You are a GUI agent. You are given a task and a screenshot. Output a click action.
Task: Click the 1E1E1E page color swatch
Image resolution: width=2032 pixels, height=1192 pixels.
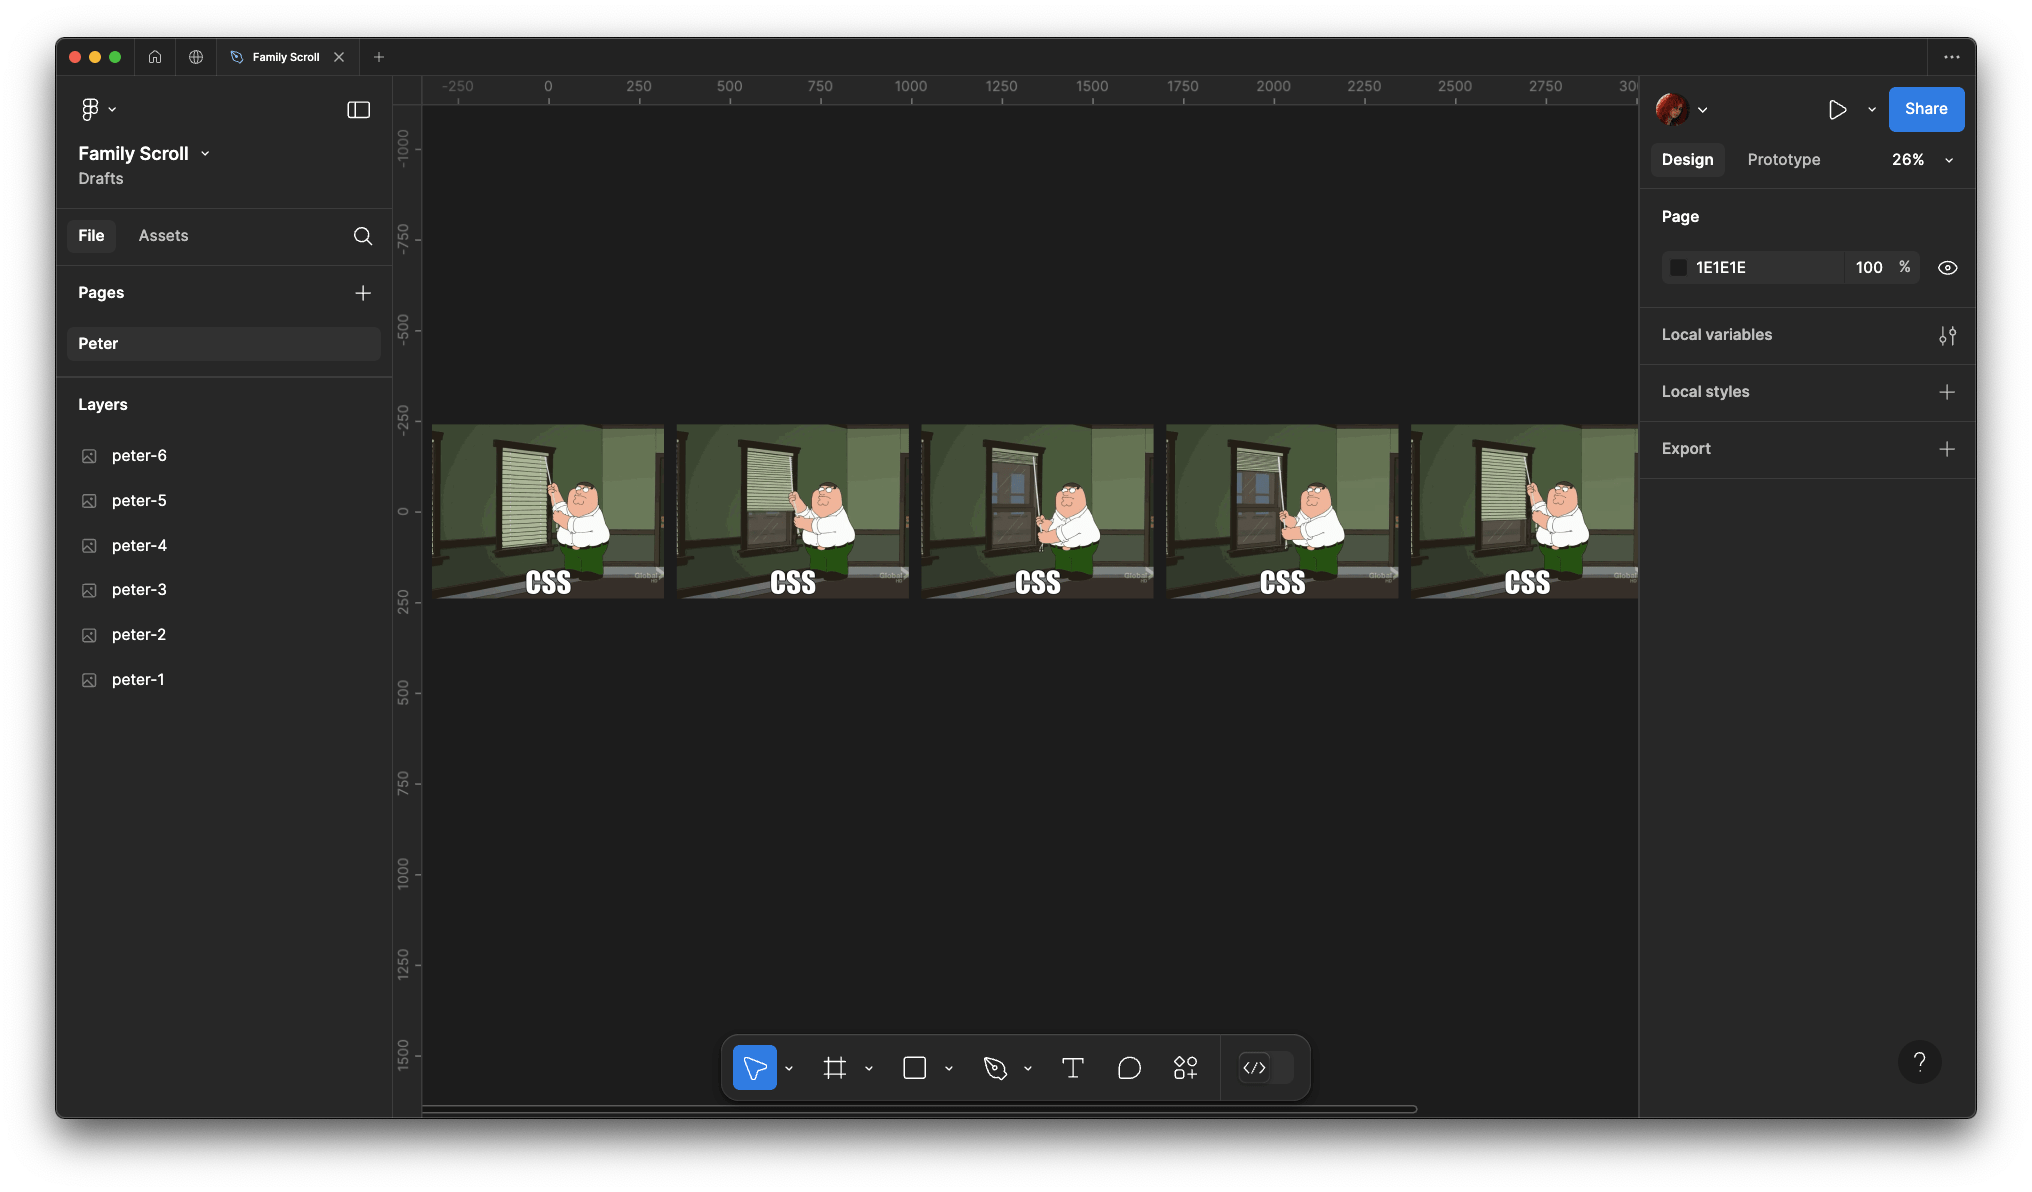[x=1679, y=268]
